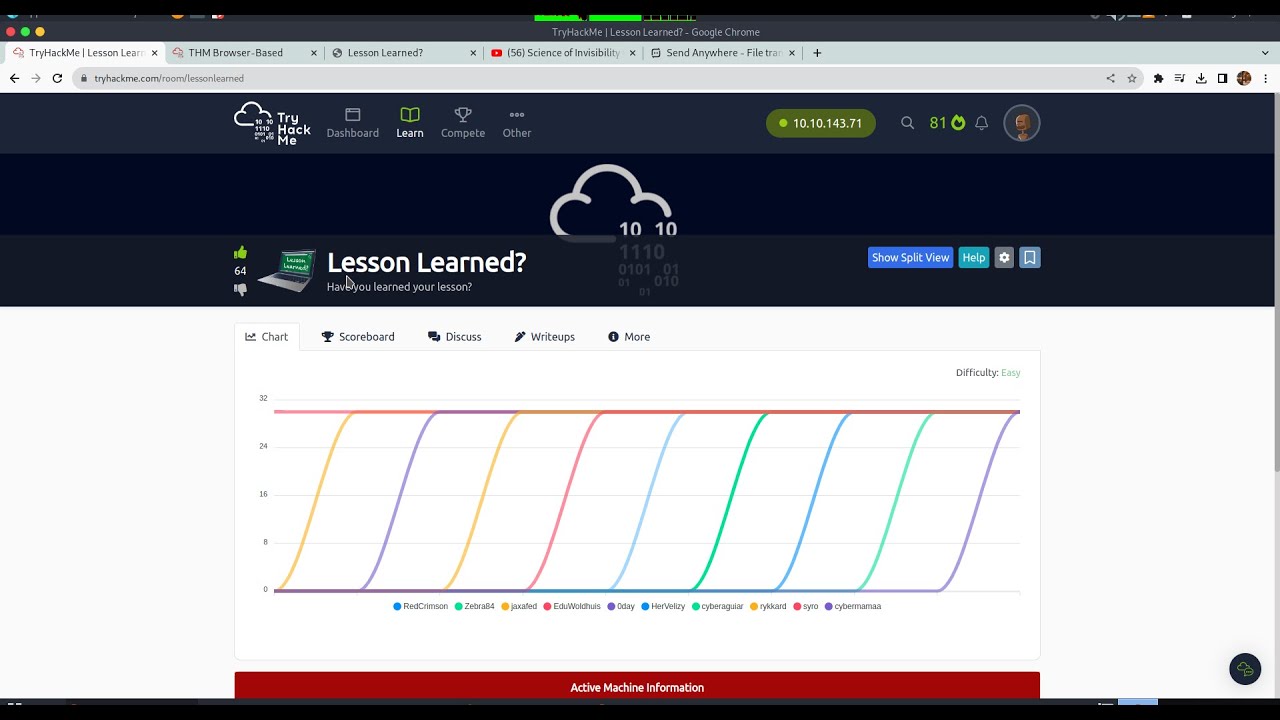
Task: Expand the tab search chevron
Action: 1265,53
